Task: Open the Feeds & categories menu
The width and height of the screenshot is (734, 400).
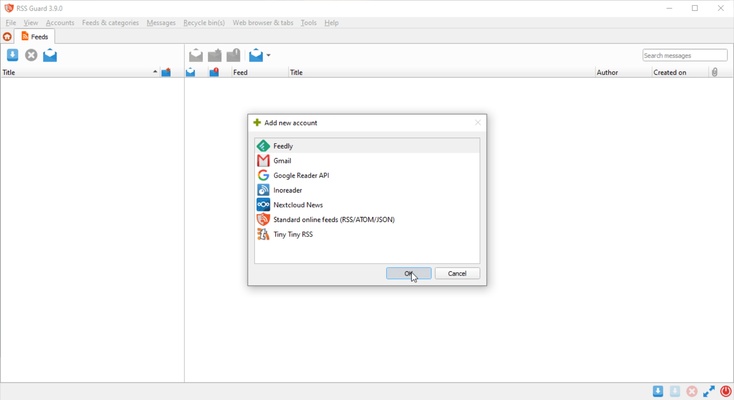Action: click(x=110, y=22)
